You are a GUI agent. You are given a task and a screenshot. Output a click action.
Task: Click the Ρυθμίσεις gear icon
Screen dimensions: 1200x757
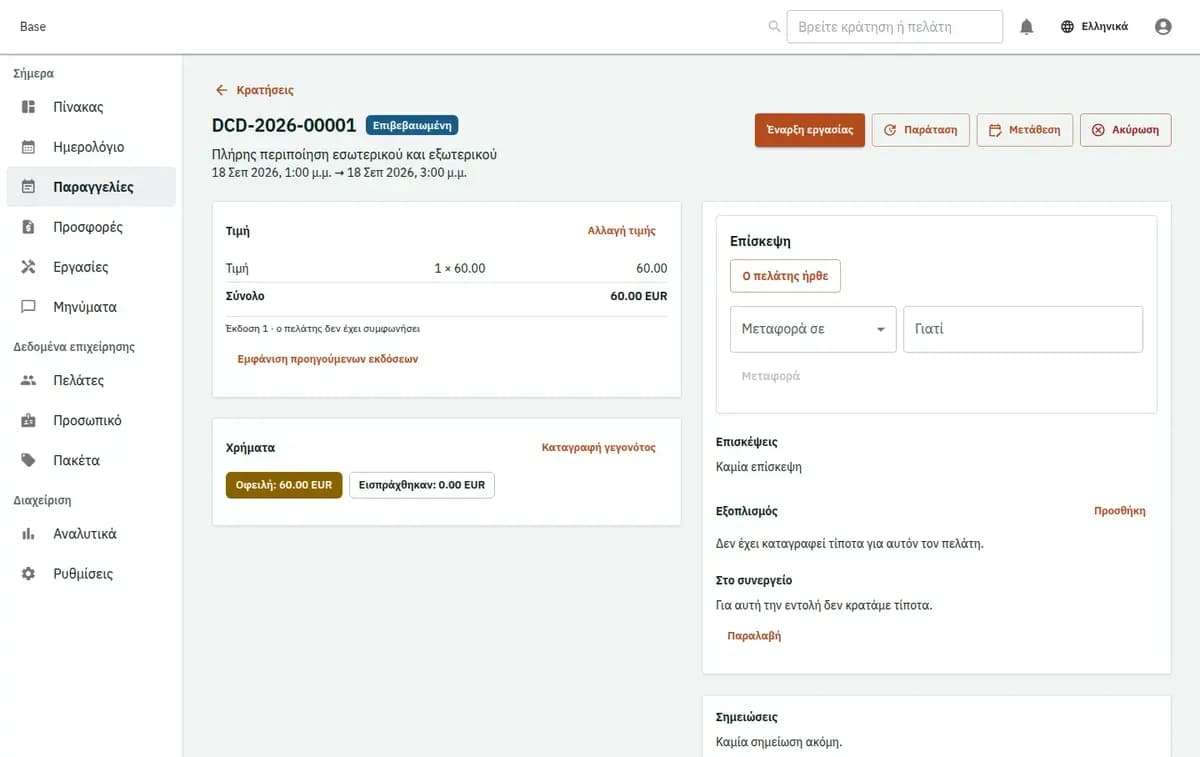[x=29, y=574]
